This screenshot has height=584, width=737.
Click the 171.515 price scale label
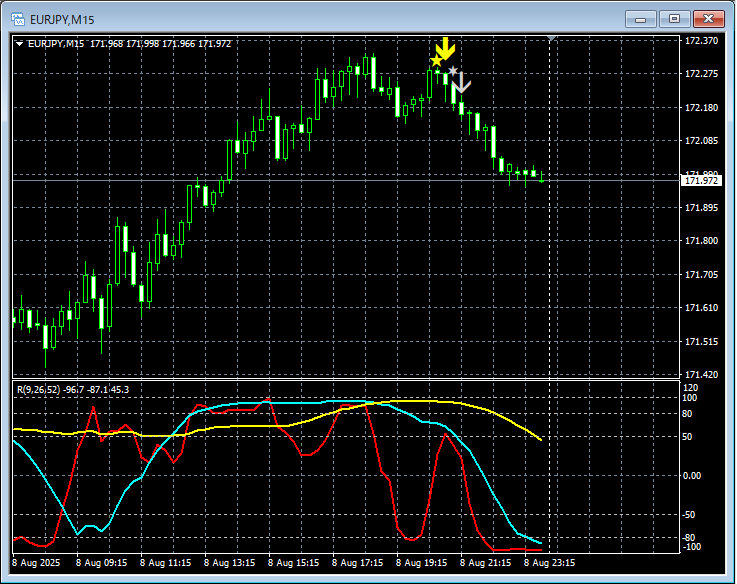click(701, 342)
